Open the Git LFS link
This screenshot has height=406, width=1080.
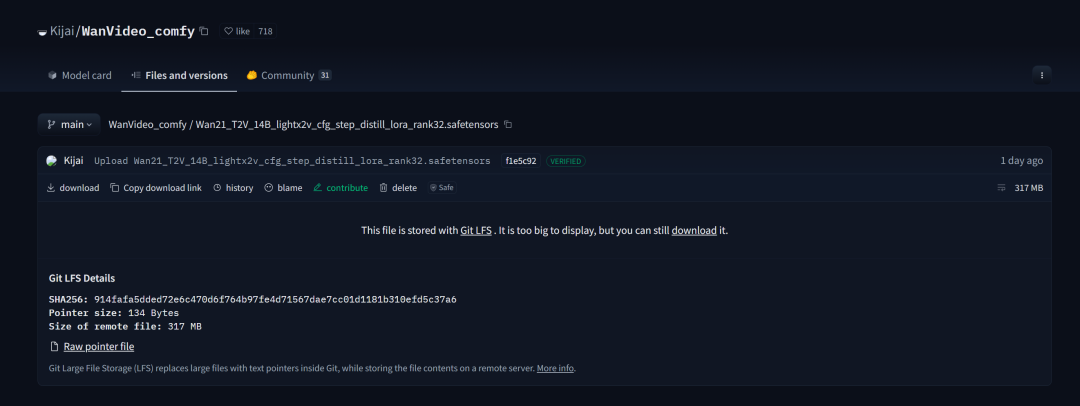pos(476,230)
